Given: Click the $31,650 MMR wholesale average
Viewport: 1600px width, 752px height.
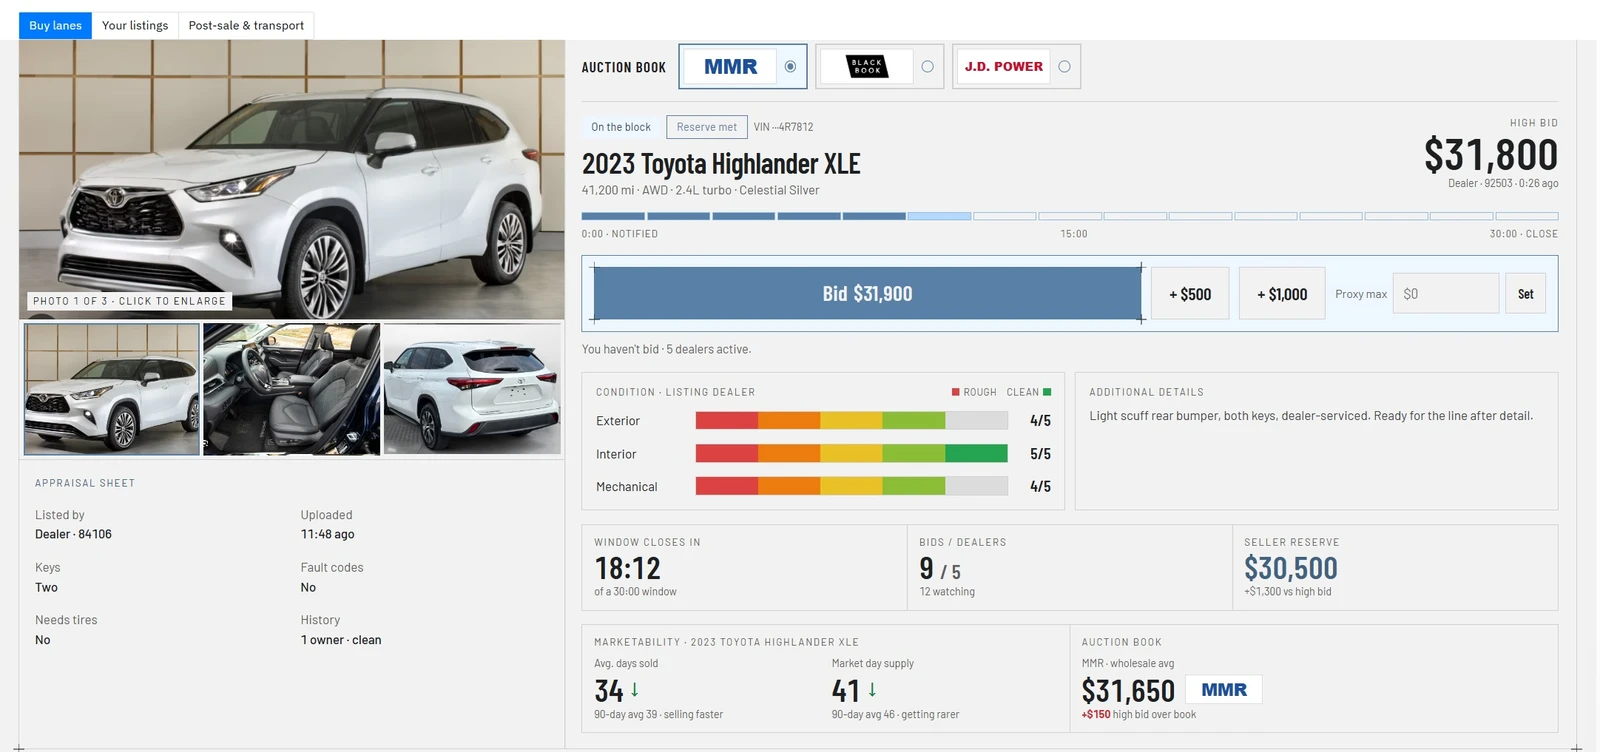Looking at the screenshot, I should pos(1128,691).
